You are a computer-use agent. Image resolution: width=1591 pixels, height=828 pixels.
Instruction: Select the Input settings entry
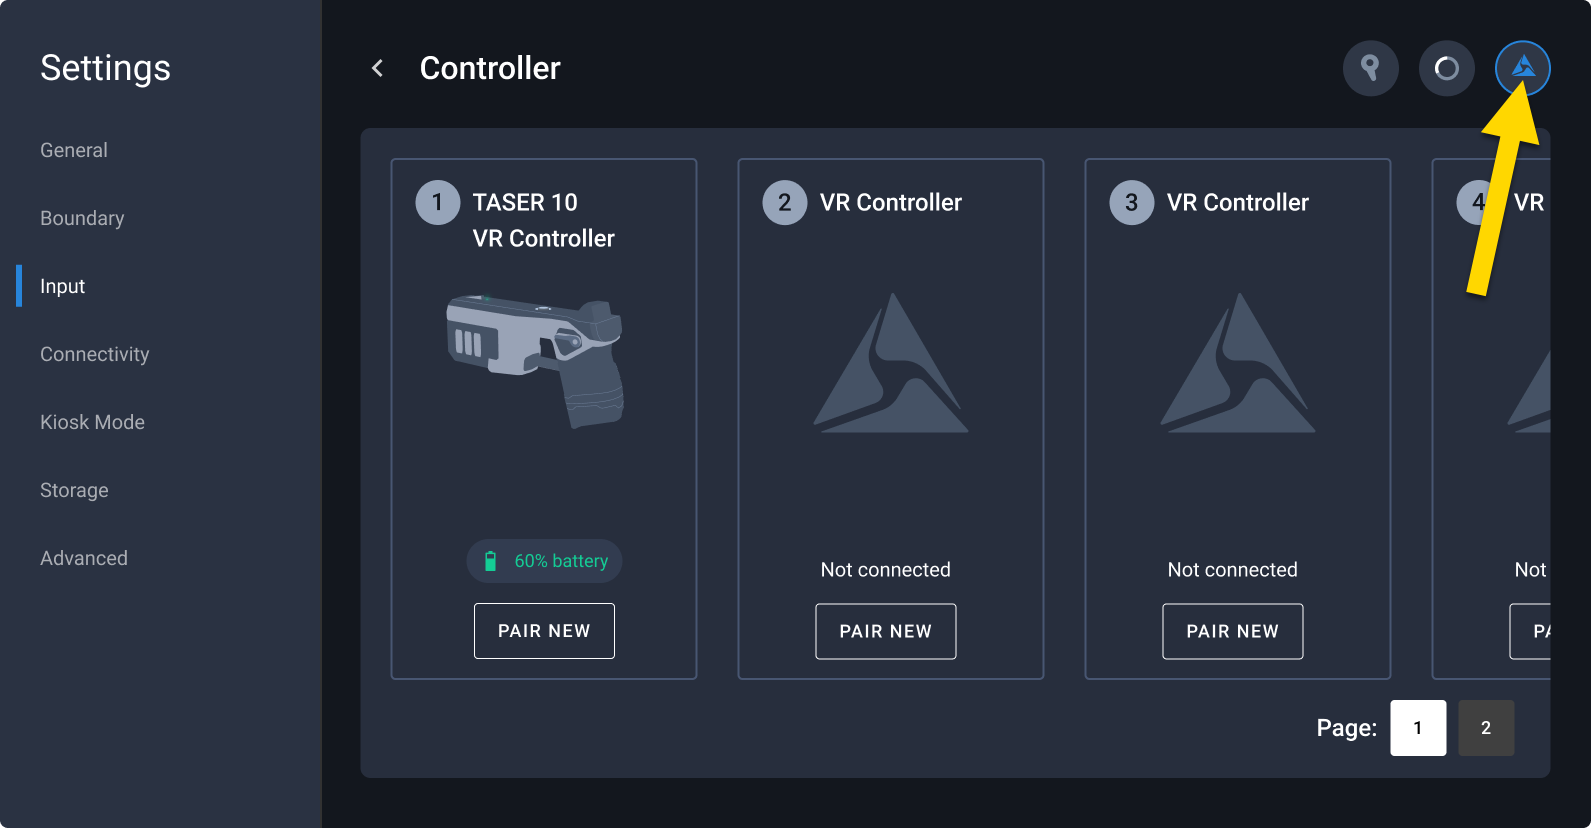point(63,286)
